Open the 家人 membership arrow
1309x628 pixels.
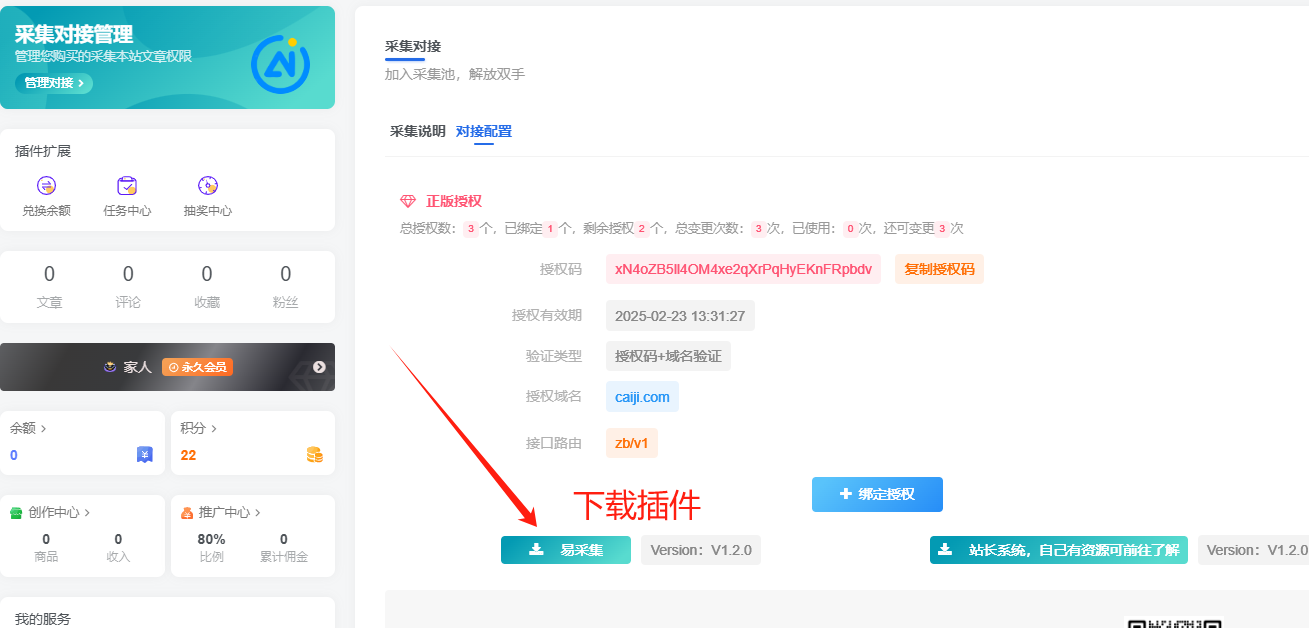(319, 367)
